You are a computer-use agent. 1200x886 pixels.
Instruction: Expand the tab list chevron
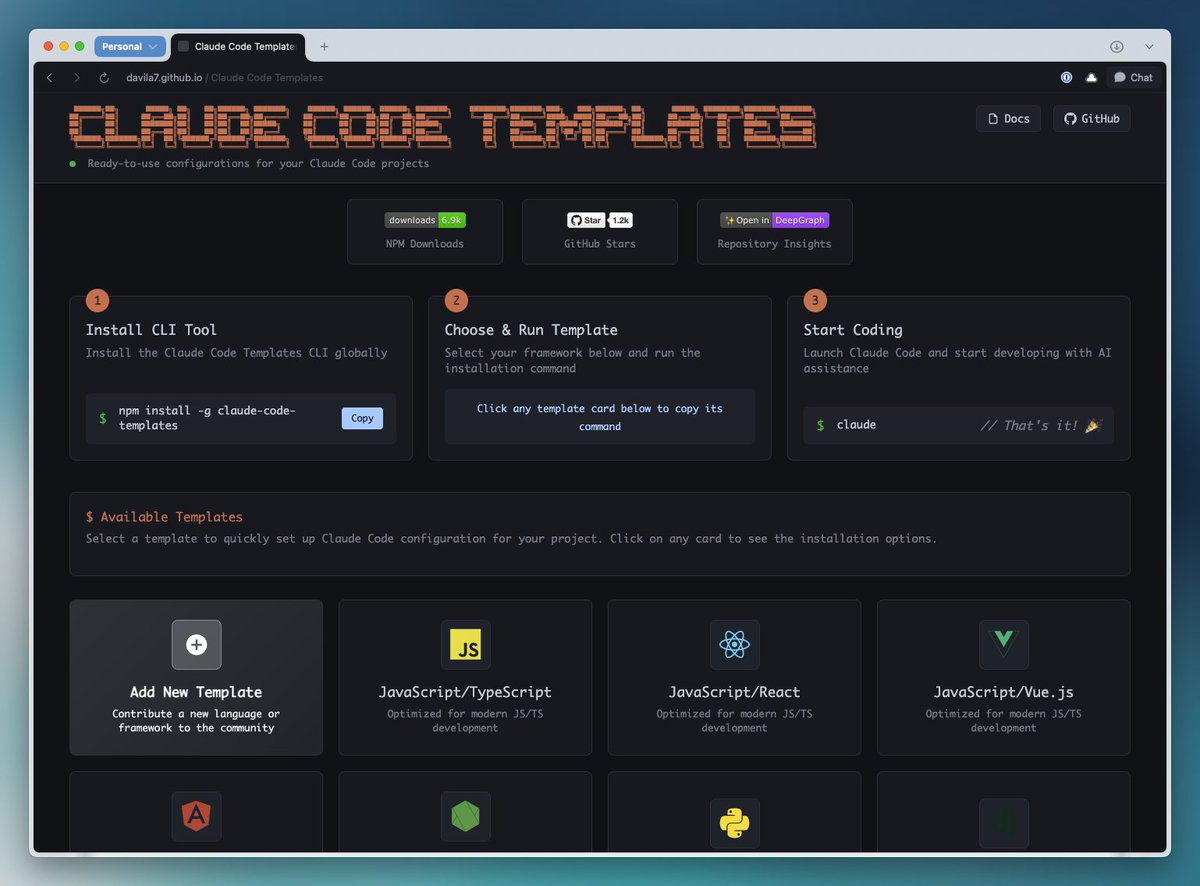coord(1149,46)
